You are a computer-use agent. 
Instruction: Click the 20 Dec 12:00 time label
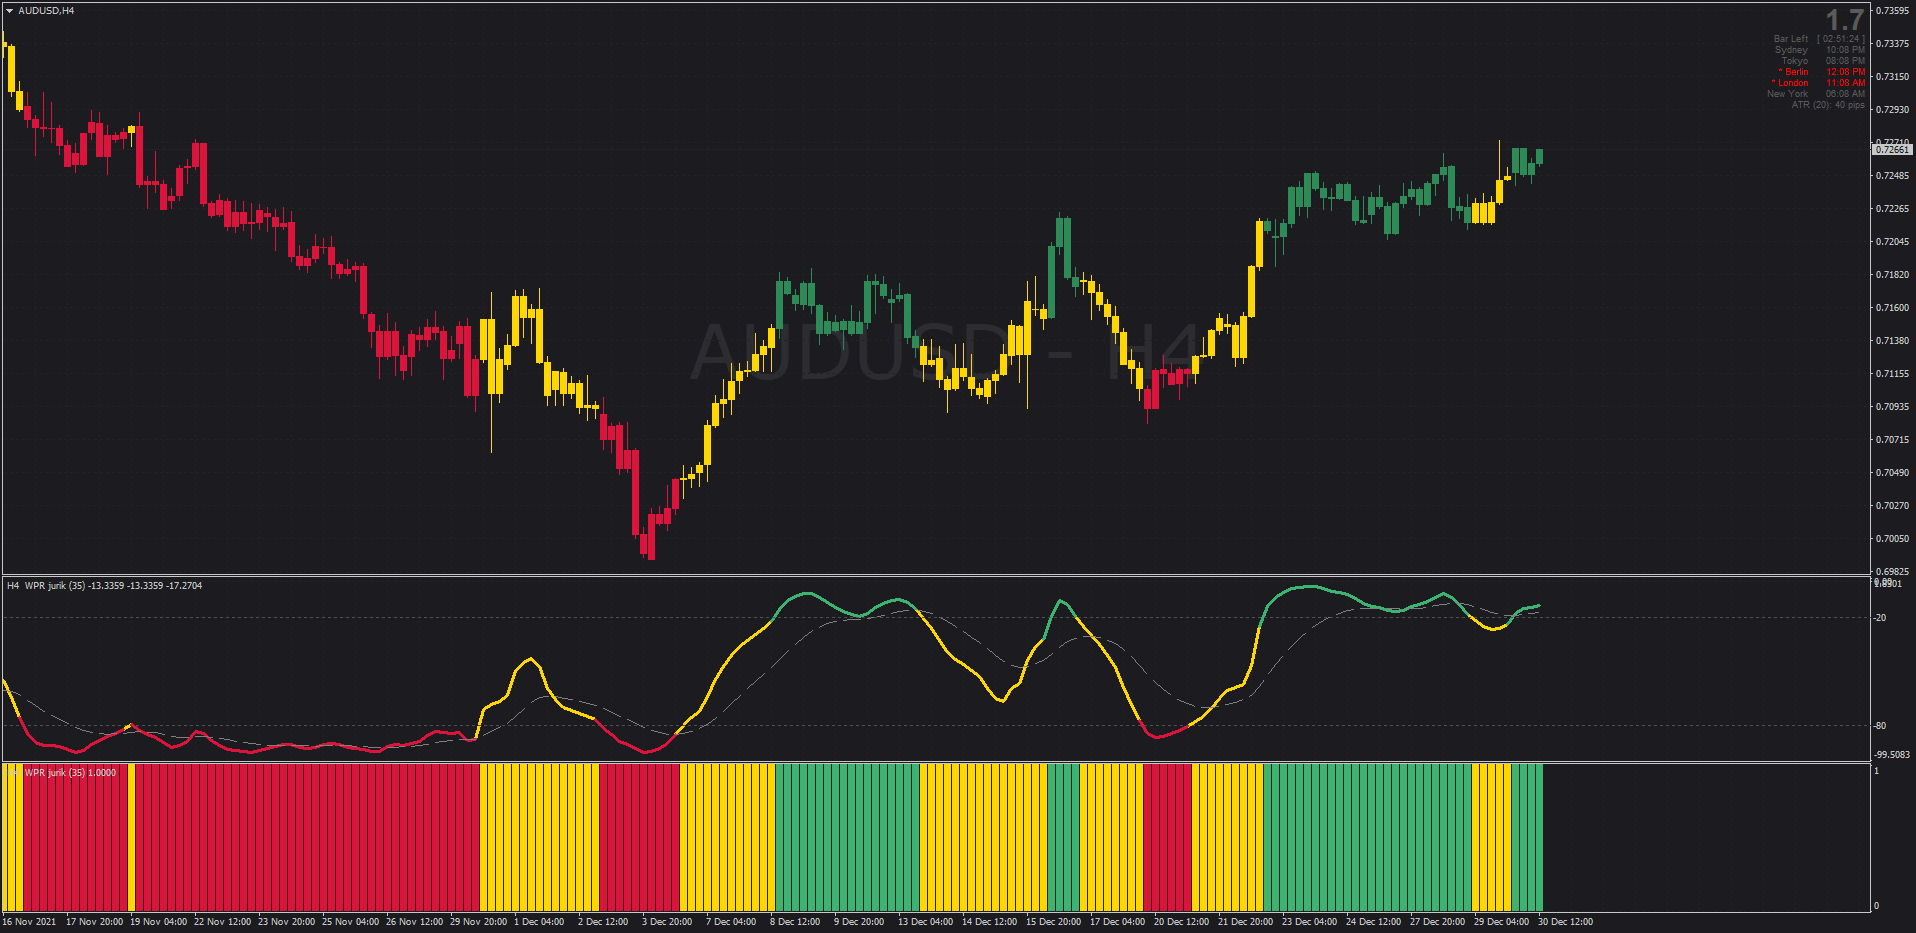pyautogui.click(x=1183, y=922)
